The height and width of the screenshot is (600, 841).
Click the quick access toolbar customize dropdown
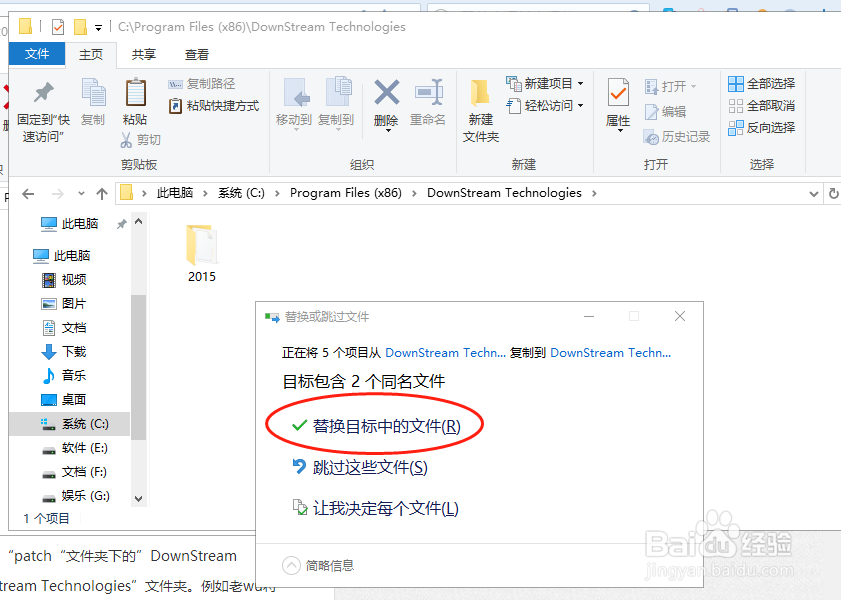pos(99,27)
